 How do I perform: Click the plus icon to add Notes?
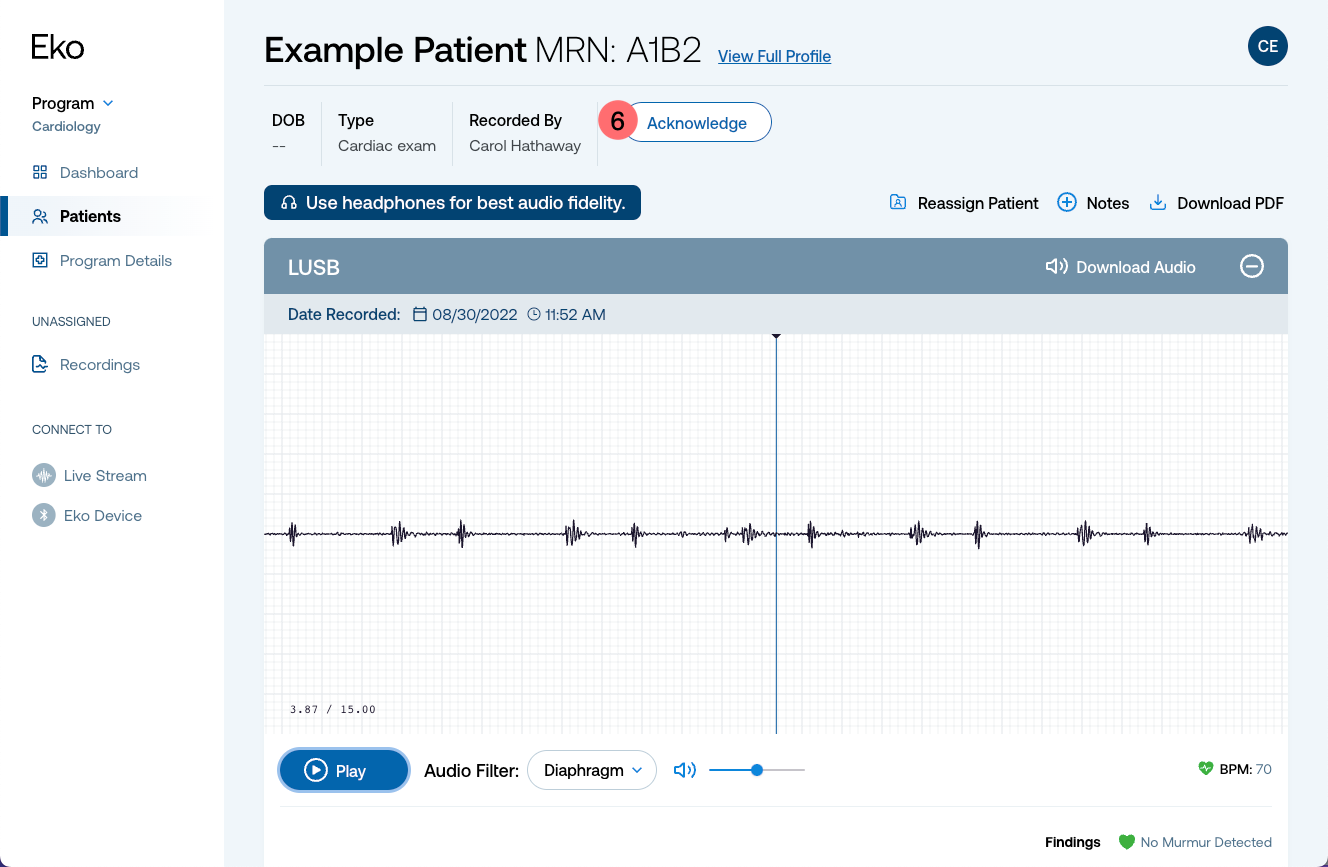[1067, 203]
